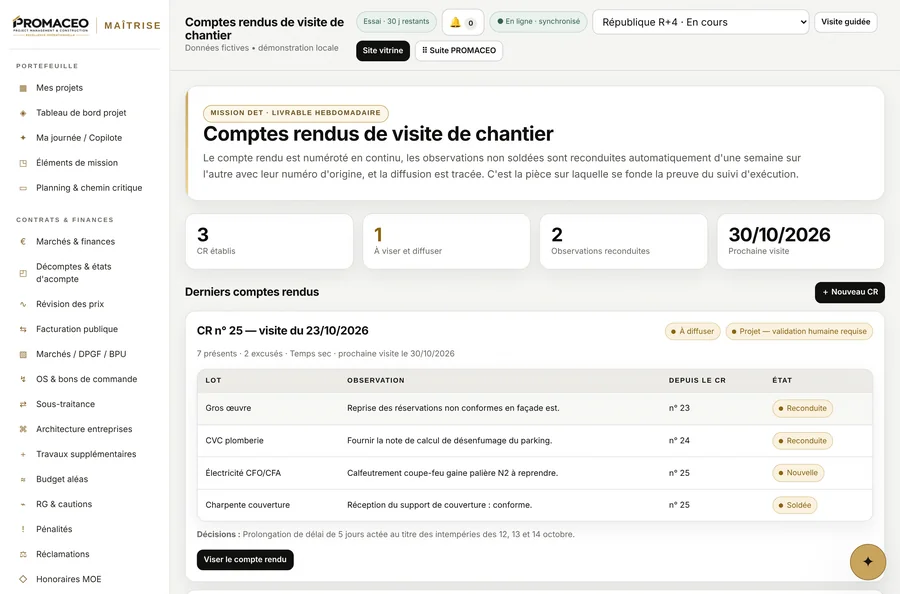Click the Marchés / DPGF / BPU icon
This screenshot has height=594, width=900.
tap(23, 354)
